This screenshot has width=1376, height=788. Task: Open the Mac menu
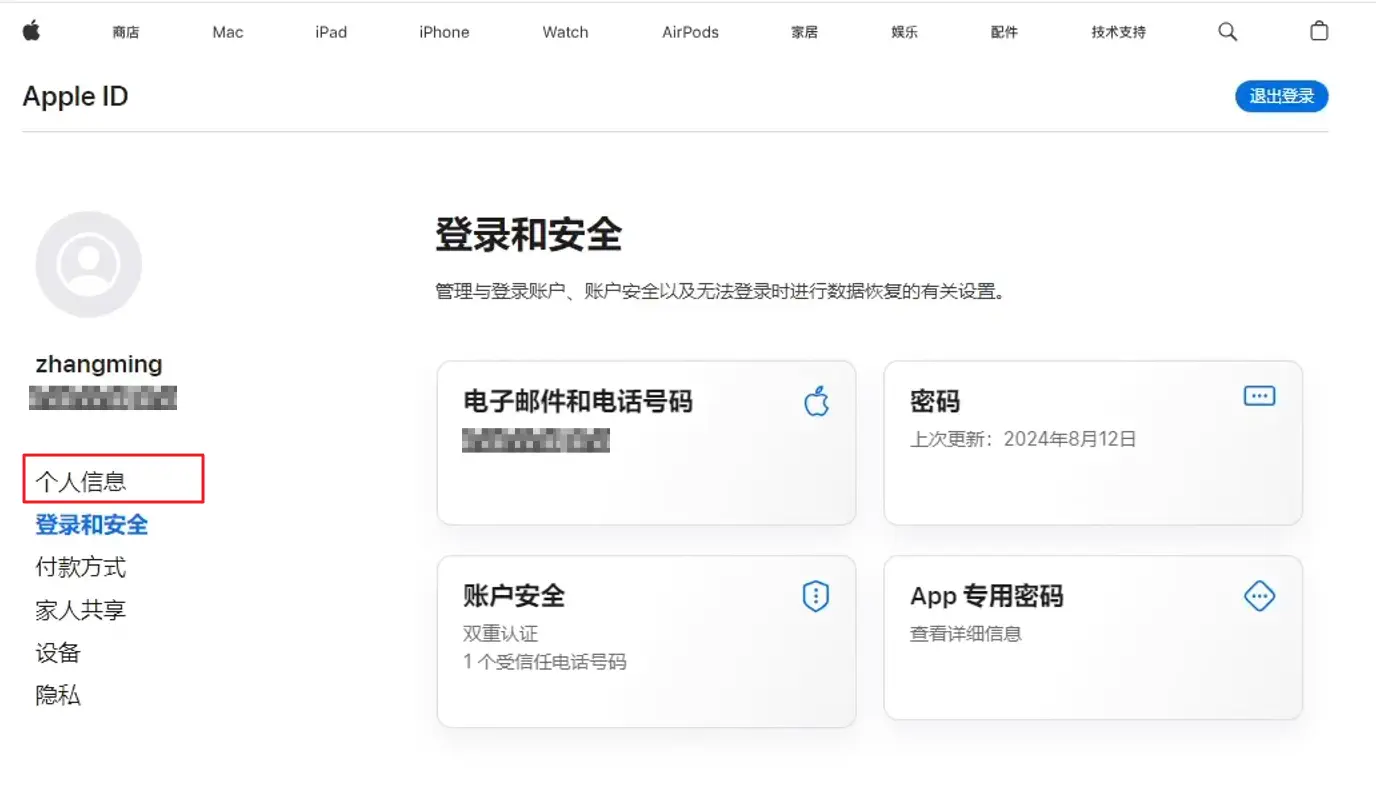(x=228, y=32)
